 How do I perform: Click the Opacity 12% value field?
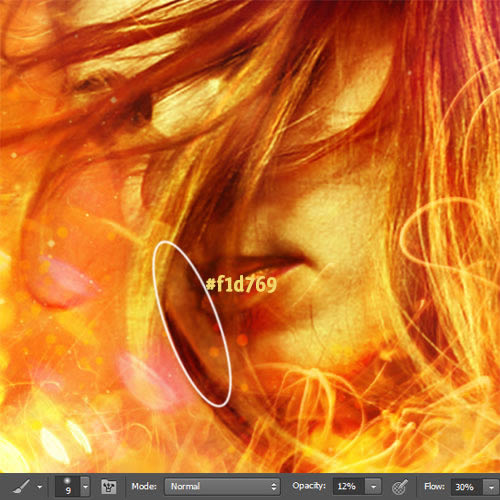pyautogui.click(x=349, y=487)
